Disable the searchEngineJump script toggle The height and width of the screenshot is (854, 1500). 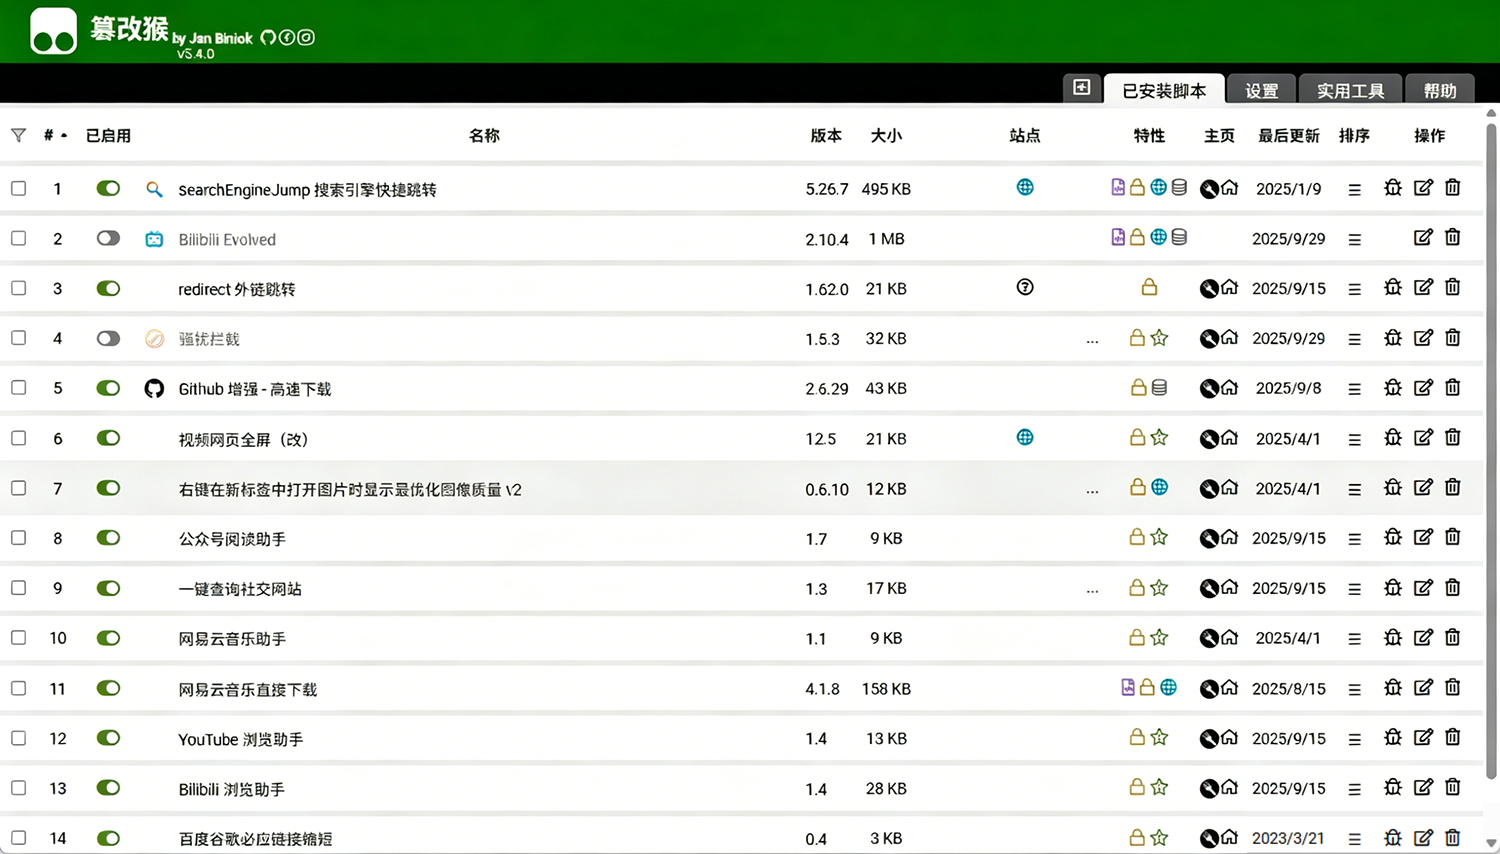pos(108,188)
